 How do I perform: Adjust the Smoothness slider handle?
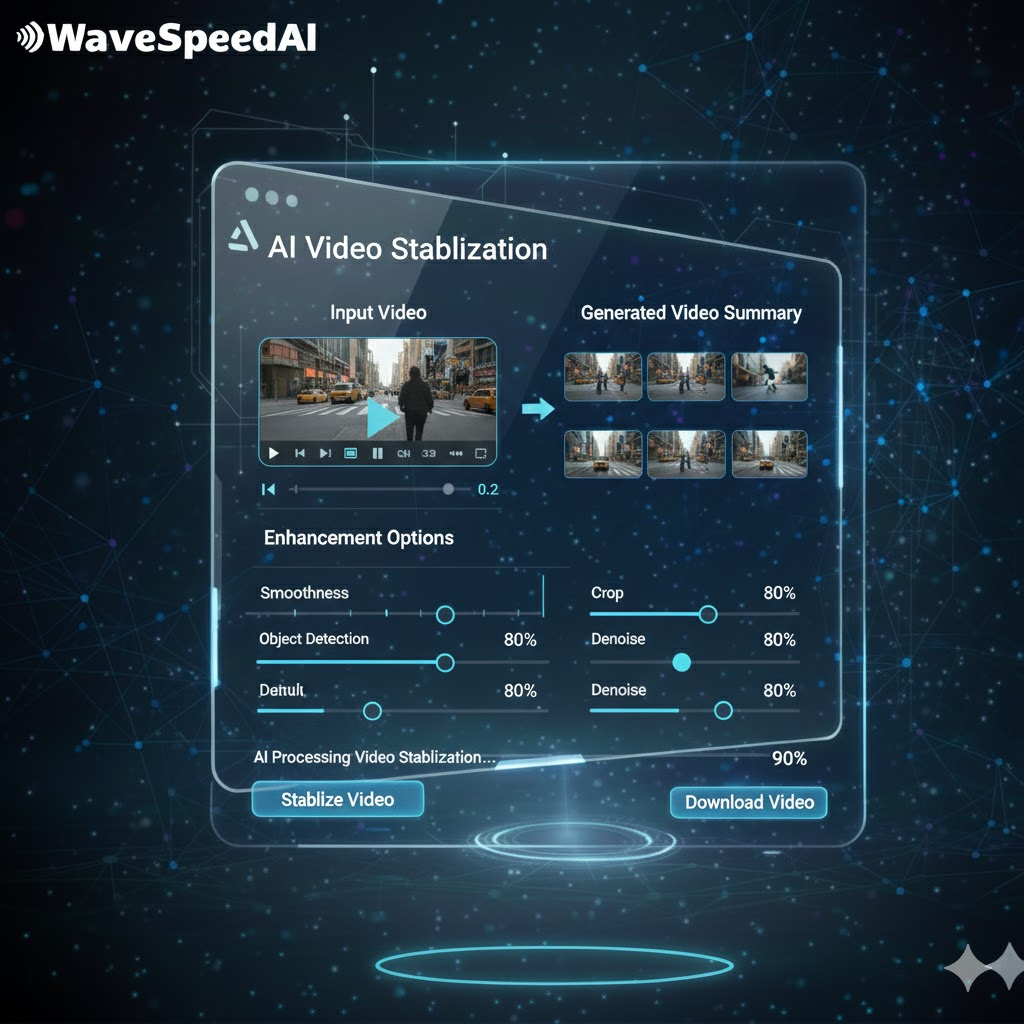tap(445, 615)
